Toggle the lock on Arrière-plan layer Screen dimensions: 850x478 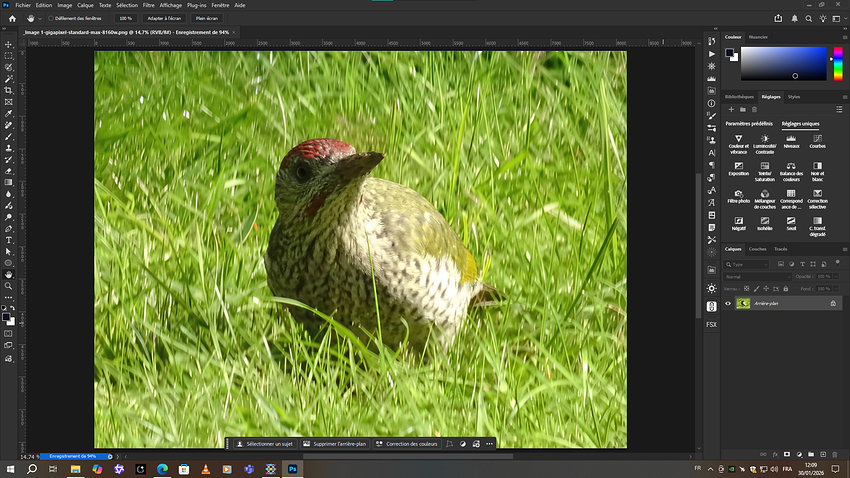(x=833, y=302)
